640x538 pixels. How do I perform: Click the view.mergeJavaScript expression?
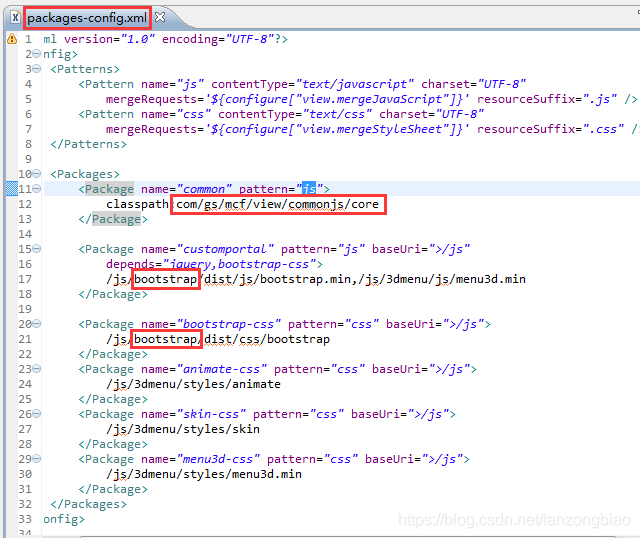337,99
